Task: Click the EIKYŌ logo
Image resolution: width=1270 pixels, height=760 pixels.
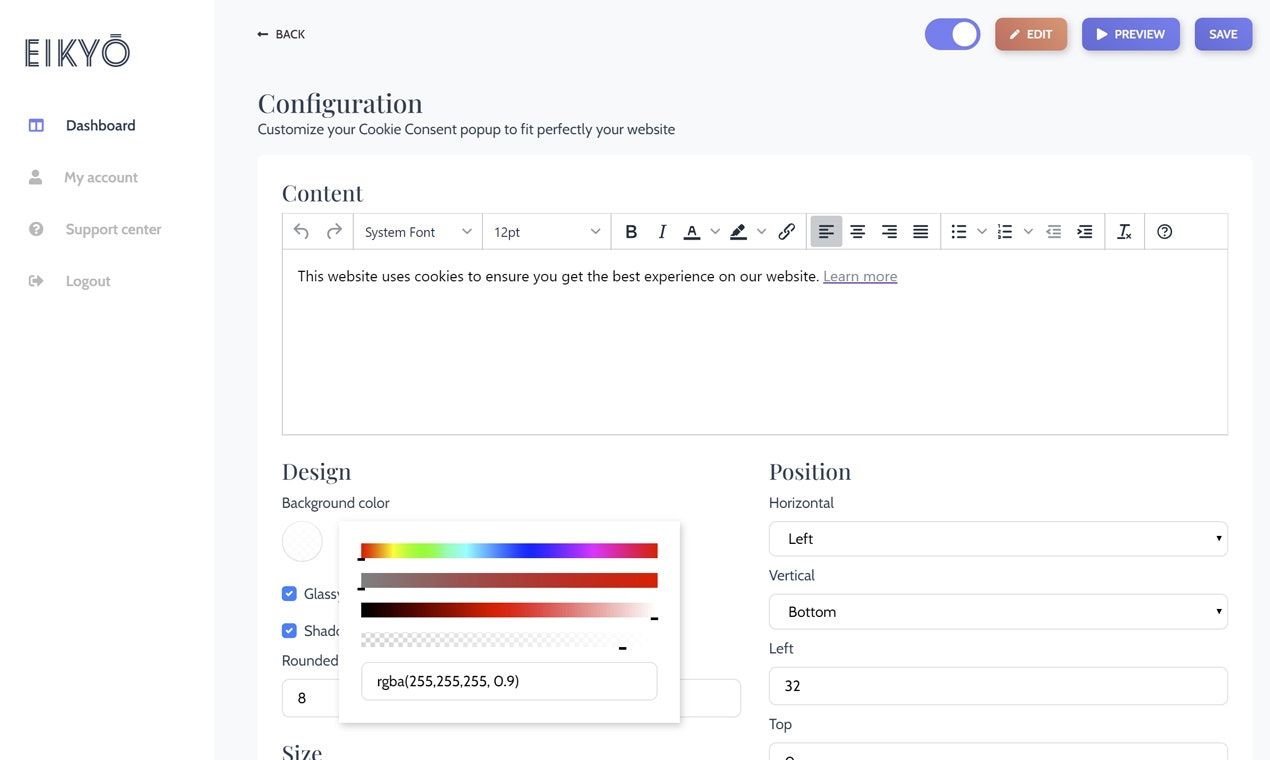Action: pyautogui.click(x=77, y=51)
